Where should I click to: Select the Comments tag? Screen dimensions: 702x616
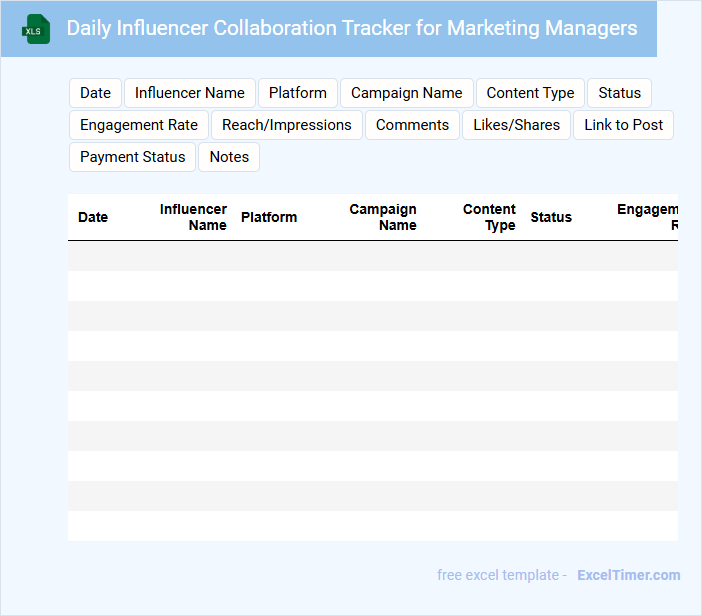coord(412,125)
